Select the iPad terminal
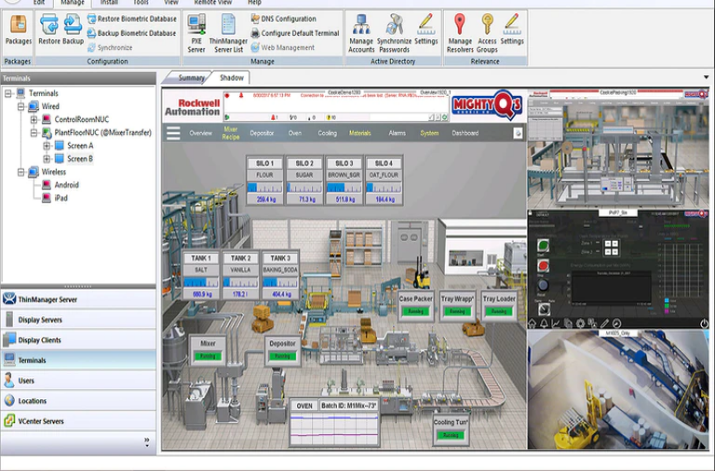Image resolution: width=715 pixels, height=471 pixels. pyautogui.click(x=61, y=198)
